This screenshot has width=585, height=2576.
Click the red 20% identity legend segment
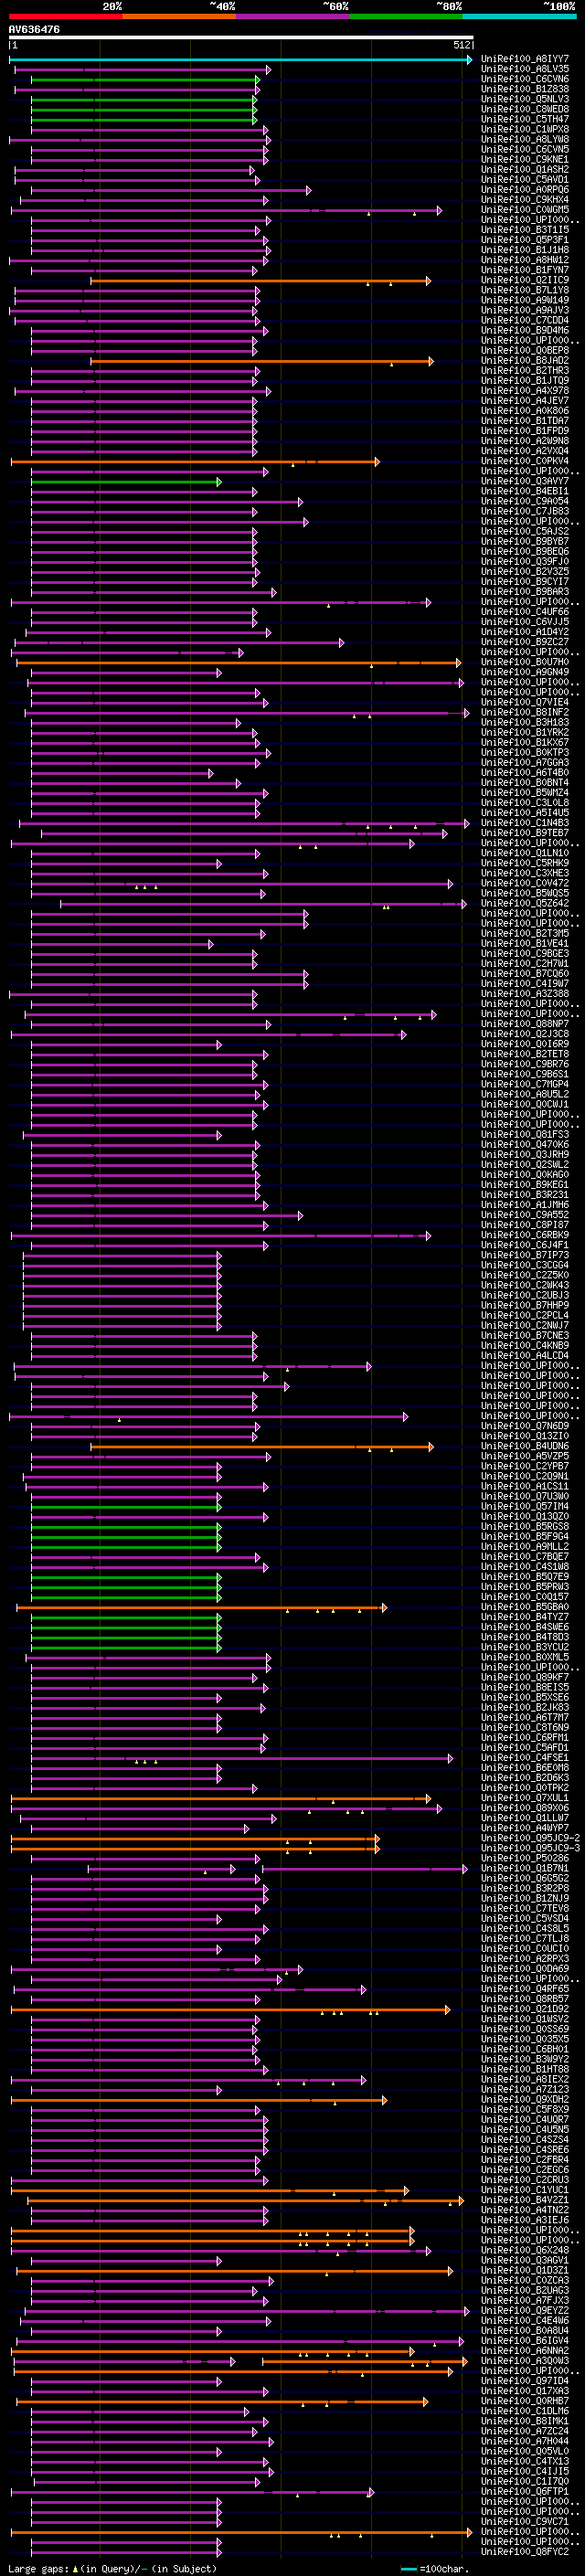pos(66,16)
